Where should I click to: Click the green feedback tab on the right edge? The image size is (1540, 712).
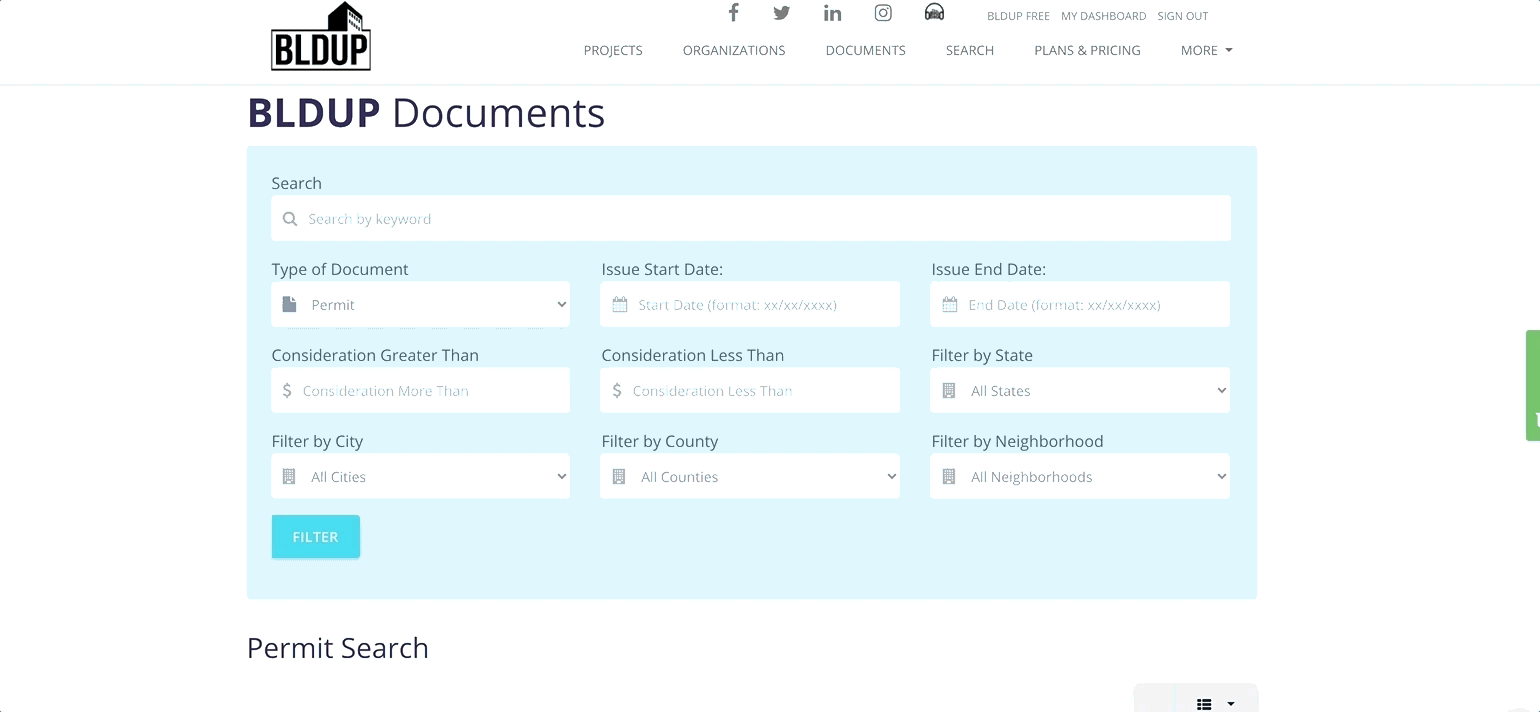[x=1533, y=385]
